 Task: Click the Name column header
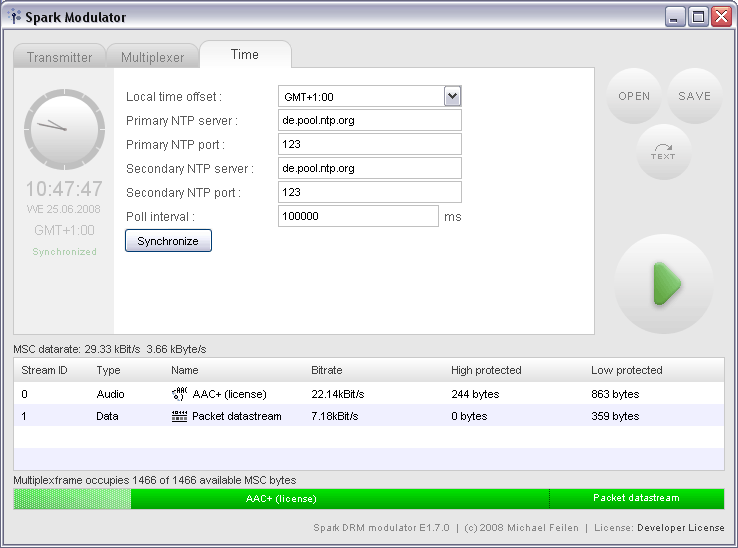coord(184,370)
